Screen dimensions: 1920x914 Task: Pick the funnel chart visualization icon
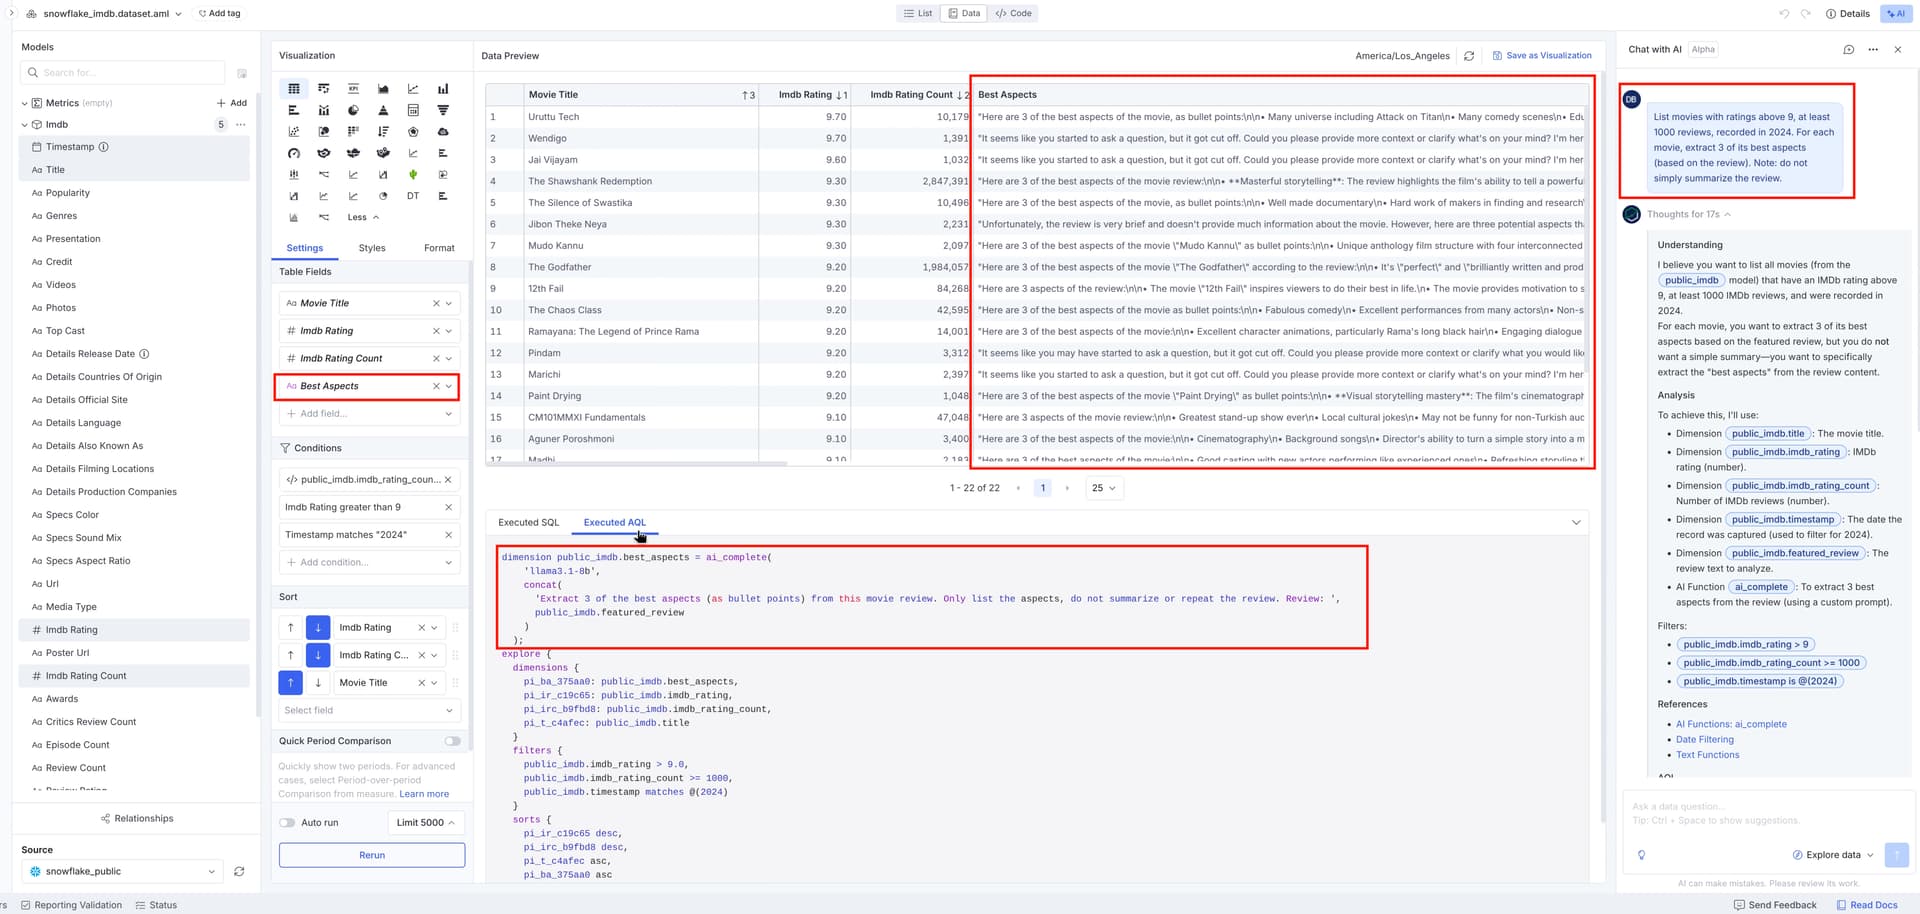(x=443, y=110)
